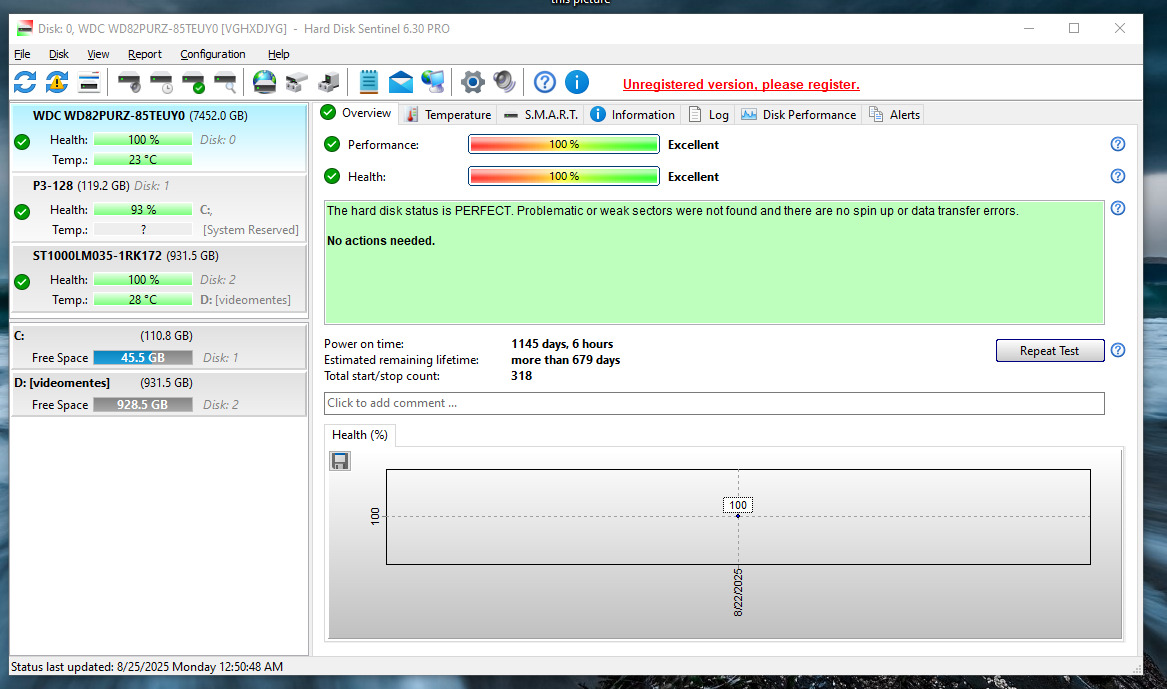The image size is (1167, 689).
Task: Click the 28 °C temperature value of ST1000LM035
Action: click(x=143, y=300)
